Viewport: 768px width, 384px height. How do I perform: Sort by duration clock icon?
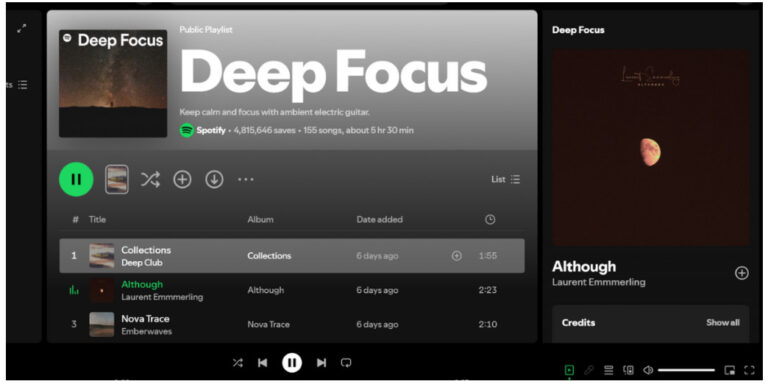click(490, 219)
